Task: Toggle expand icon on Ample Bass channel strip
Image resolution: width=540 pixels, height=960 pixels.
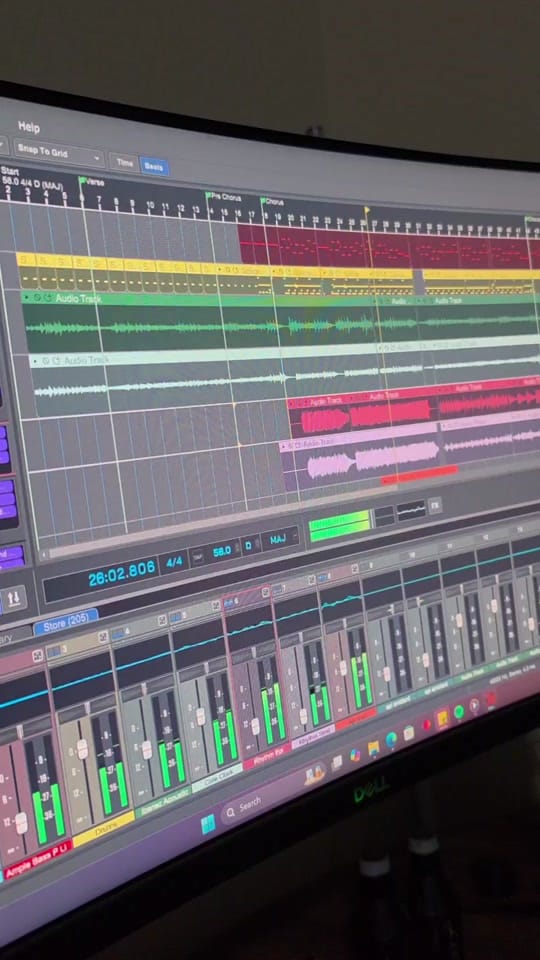Action: point(37,655)
